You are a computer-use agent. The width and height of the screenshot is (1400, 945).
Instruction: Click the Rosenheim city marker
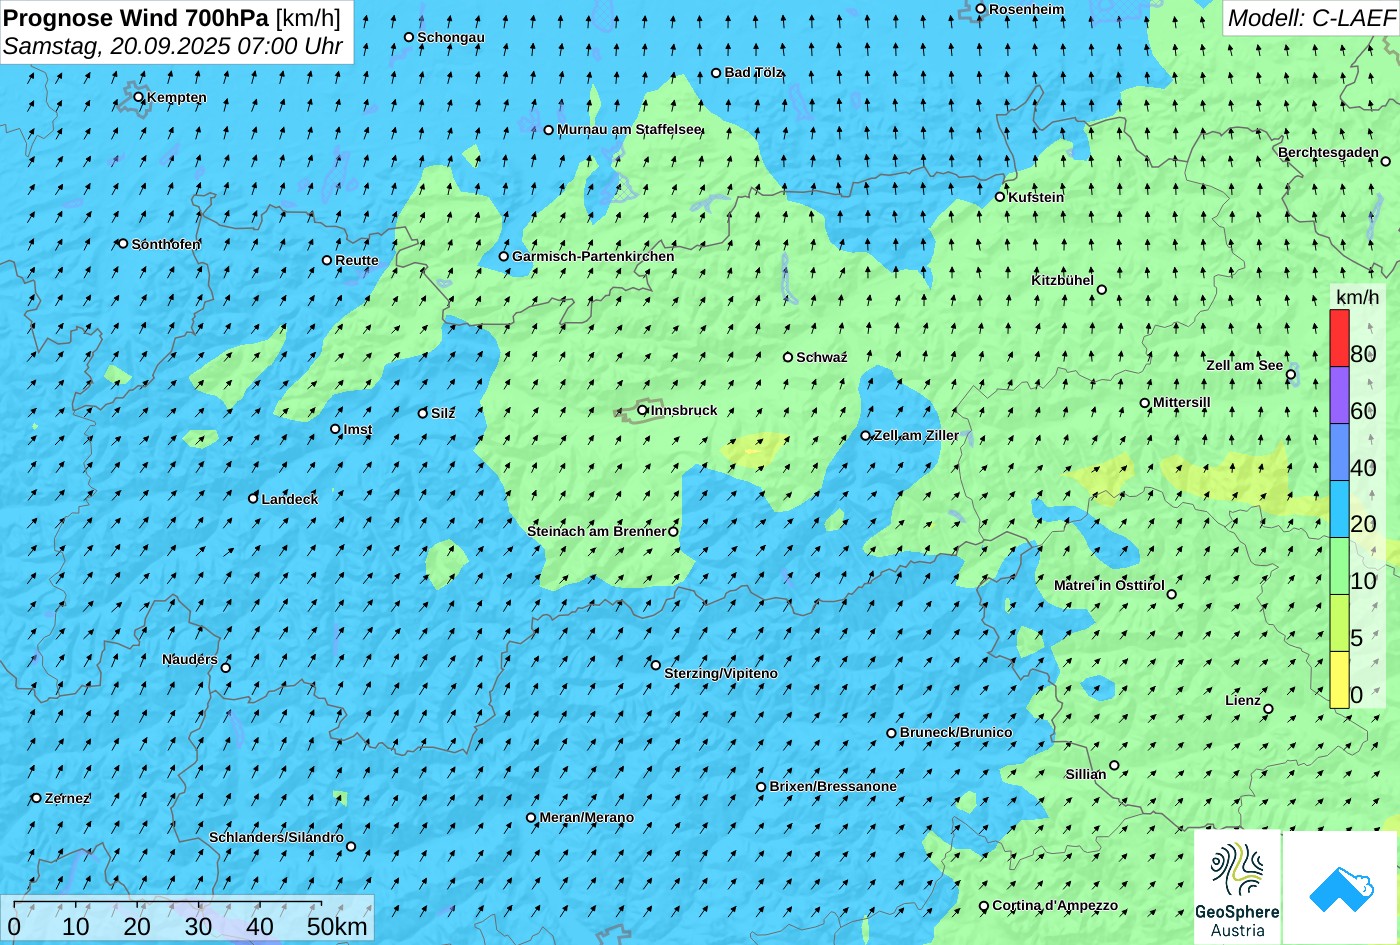[981, 9]
